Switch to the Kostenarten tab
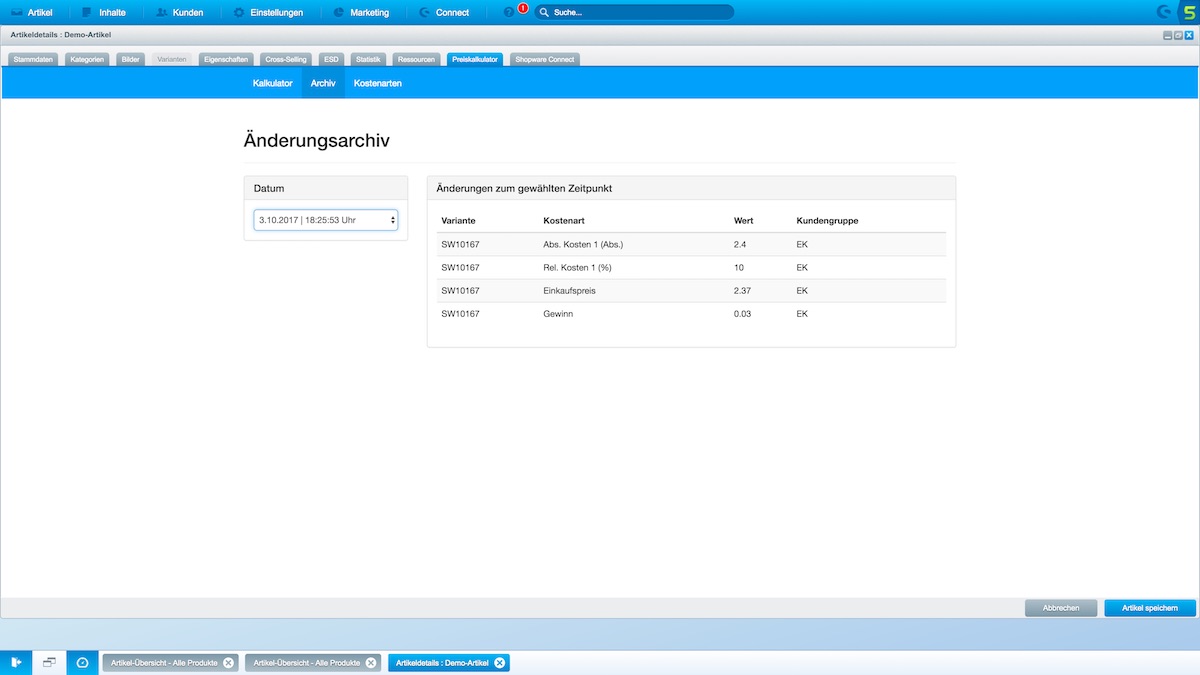1200x675 pixels. click(378, 83)
